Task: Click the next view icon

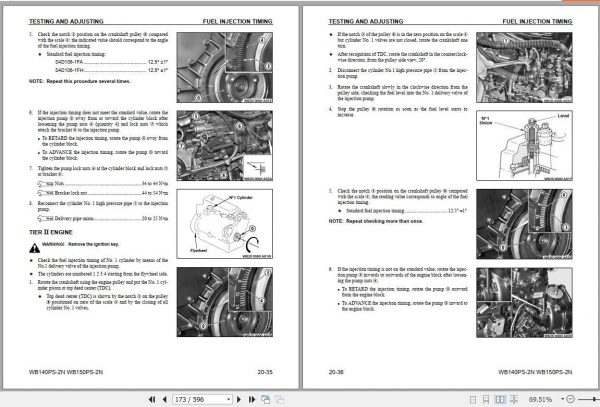Action: [x=279, y=399]
